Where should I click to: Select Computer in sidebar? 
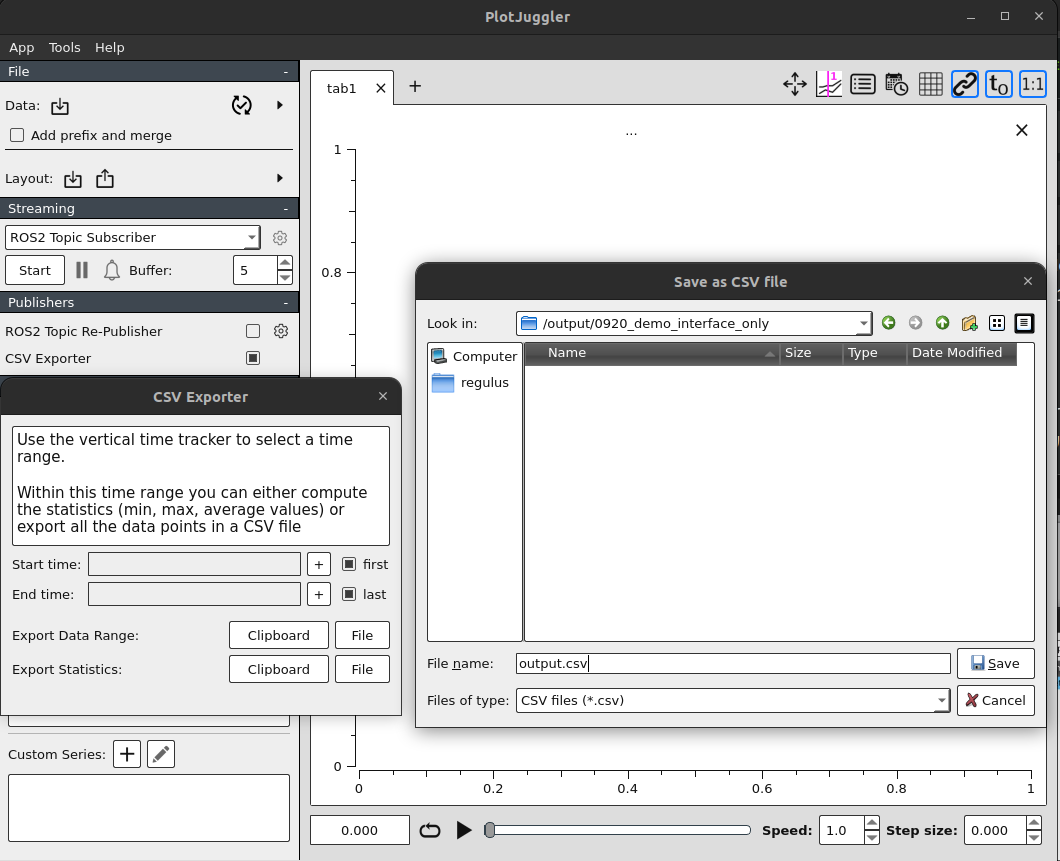coord(475,356)
